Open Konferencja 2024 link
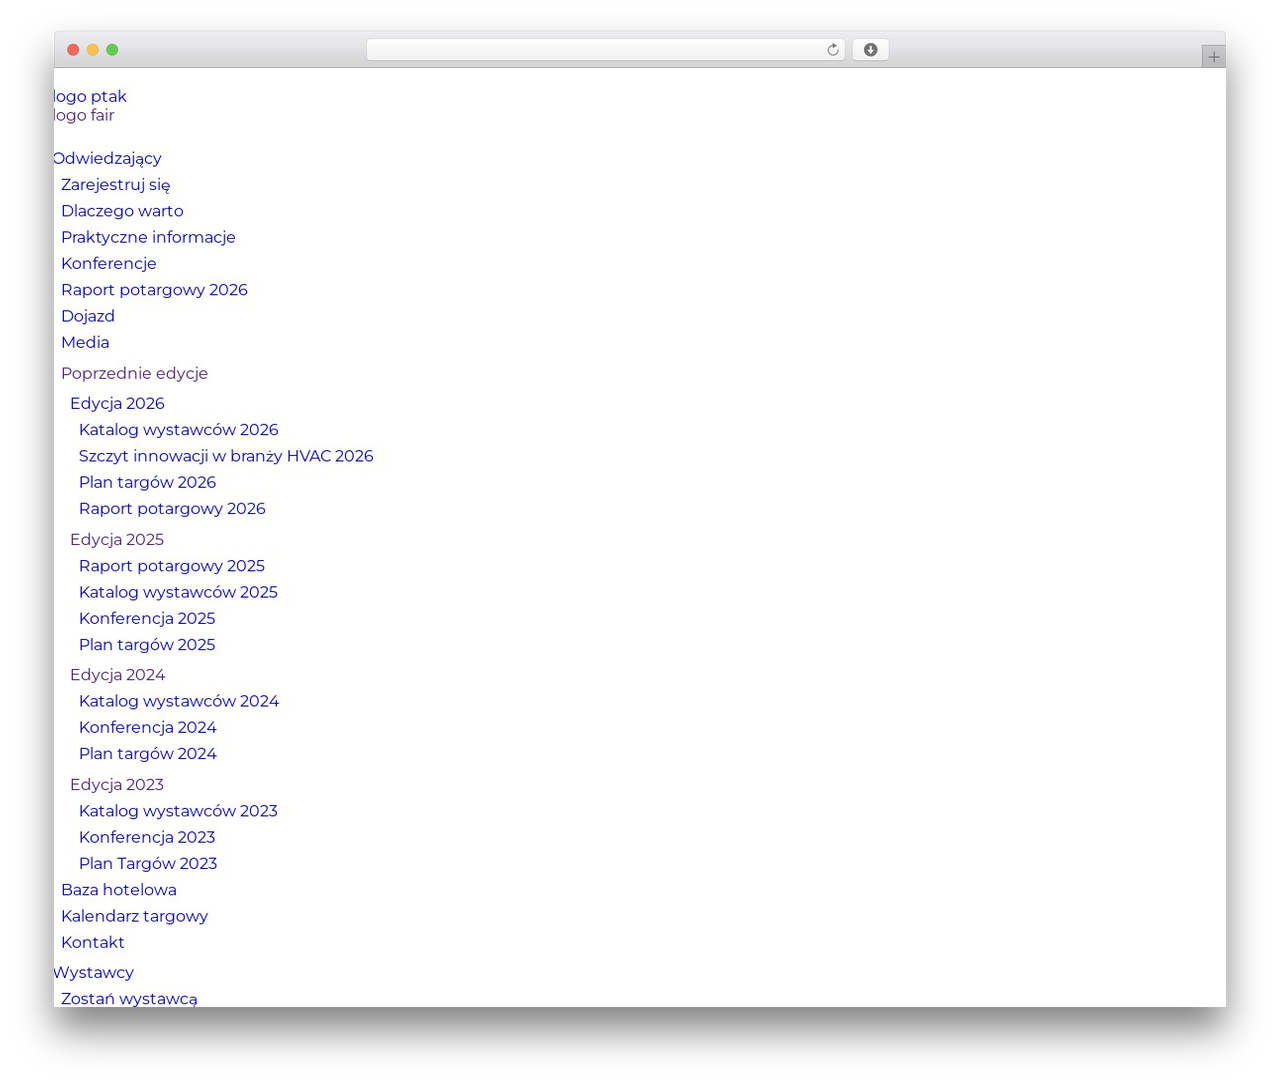 pyautogui.click(x=148, y=727)
